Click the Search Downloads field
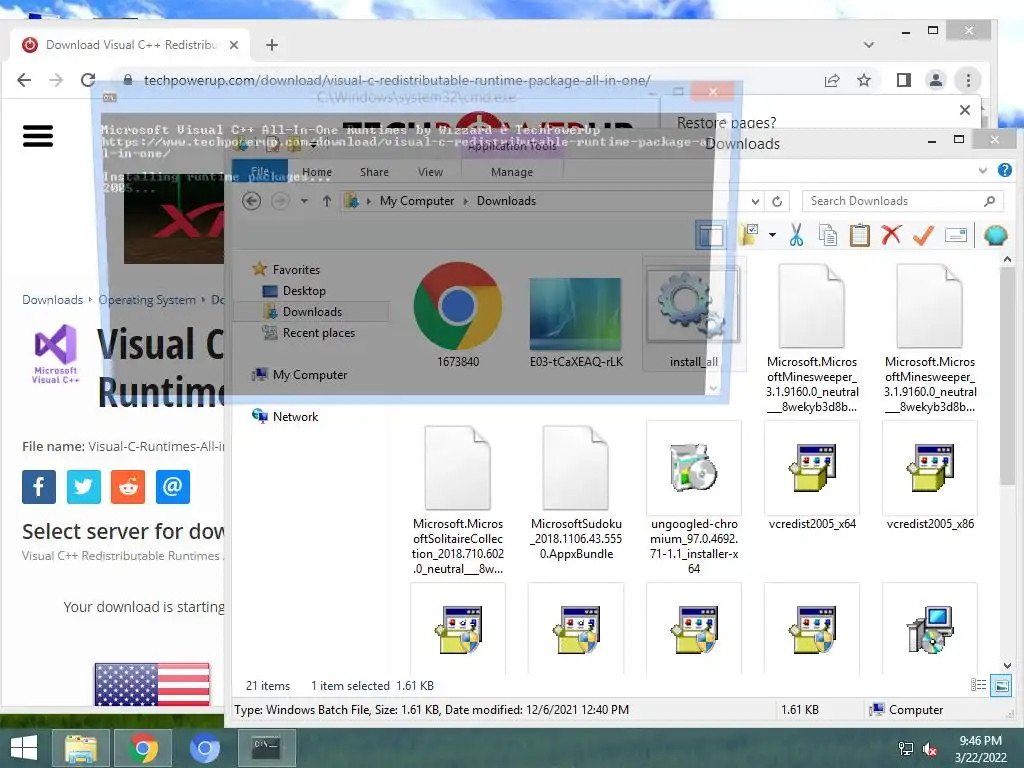Image resolution: width=1024 pixels, height=768 pixels. [903, 201]
